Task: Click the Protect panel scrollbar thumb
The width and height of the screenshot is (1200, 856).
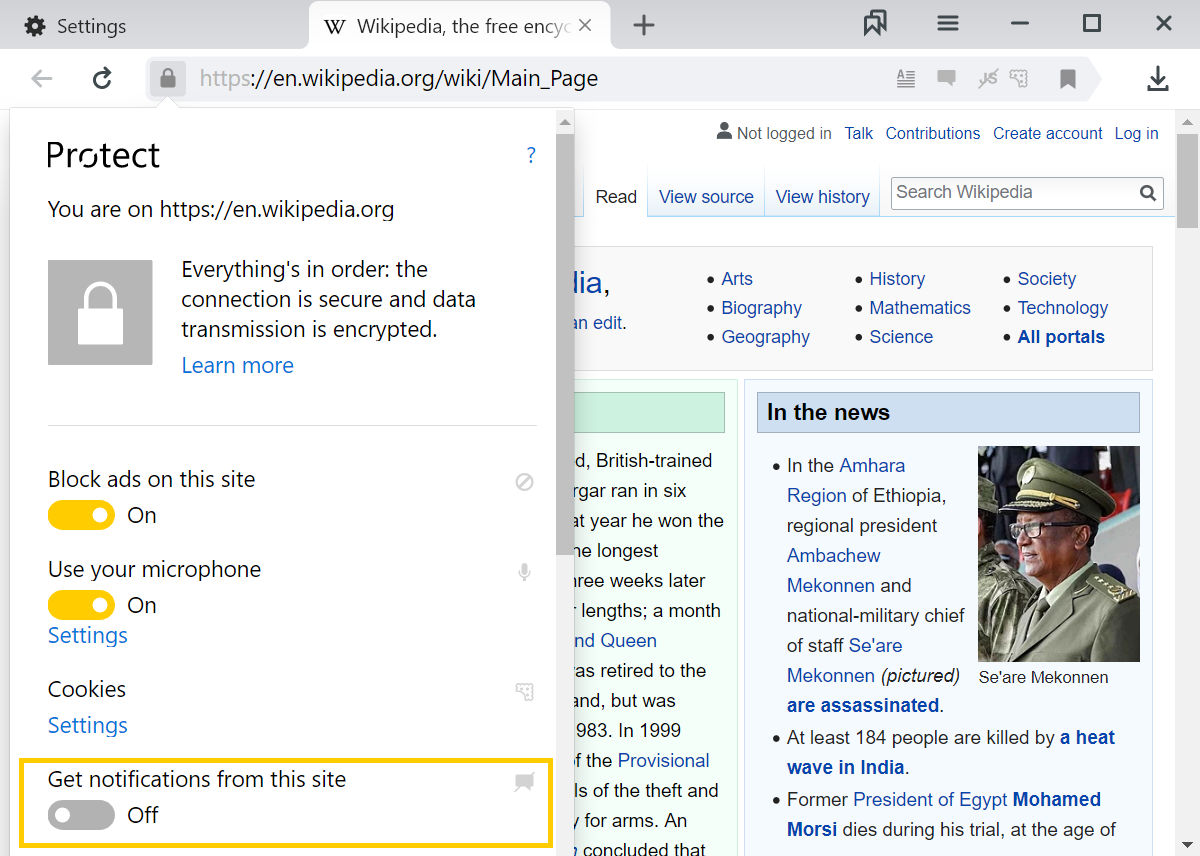Action: coord(565,345)
